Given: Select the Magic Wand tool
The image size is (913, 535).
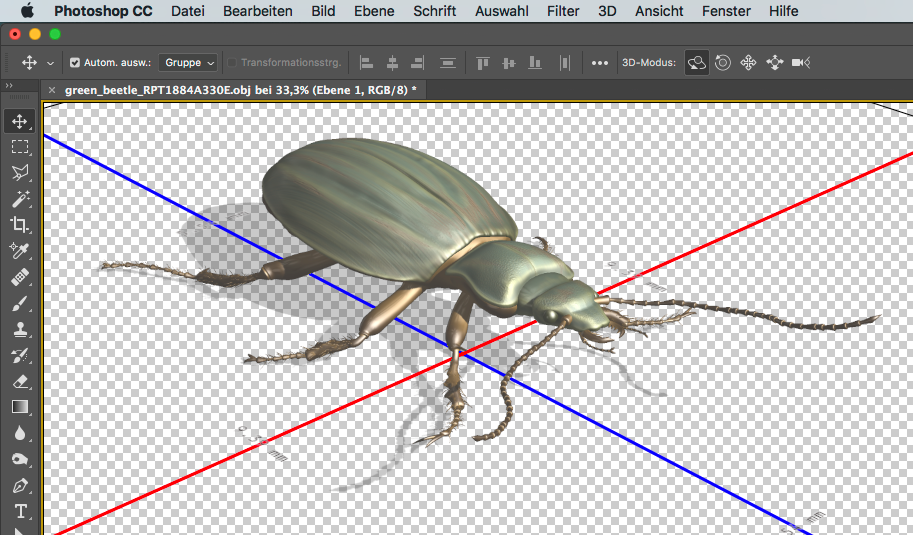Looking at the screenshot, I should [19, 199].
